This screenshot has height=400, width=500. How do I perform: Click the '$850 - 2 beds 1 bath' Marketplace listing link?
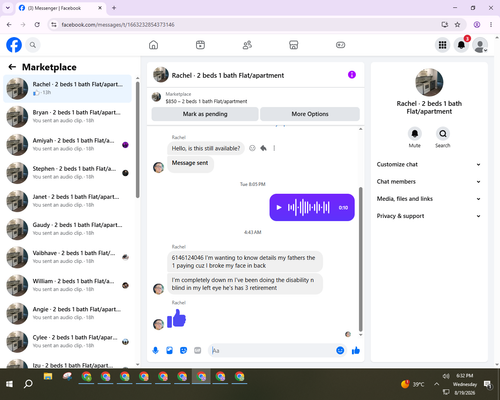[206, 101]
